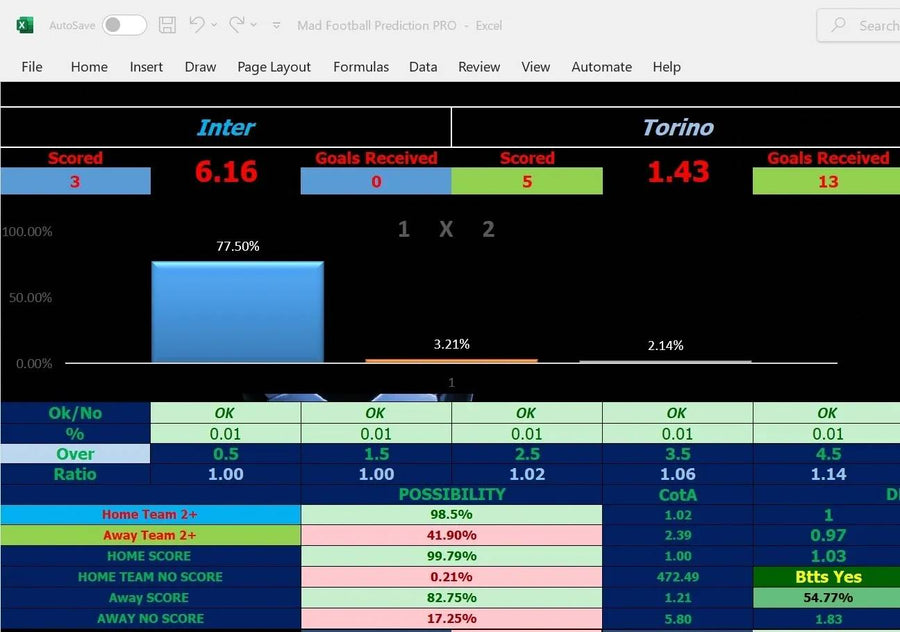Open the Redo history dropdown arrow
This screenshot has height=632, width=900.
(x=254, y=25)
